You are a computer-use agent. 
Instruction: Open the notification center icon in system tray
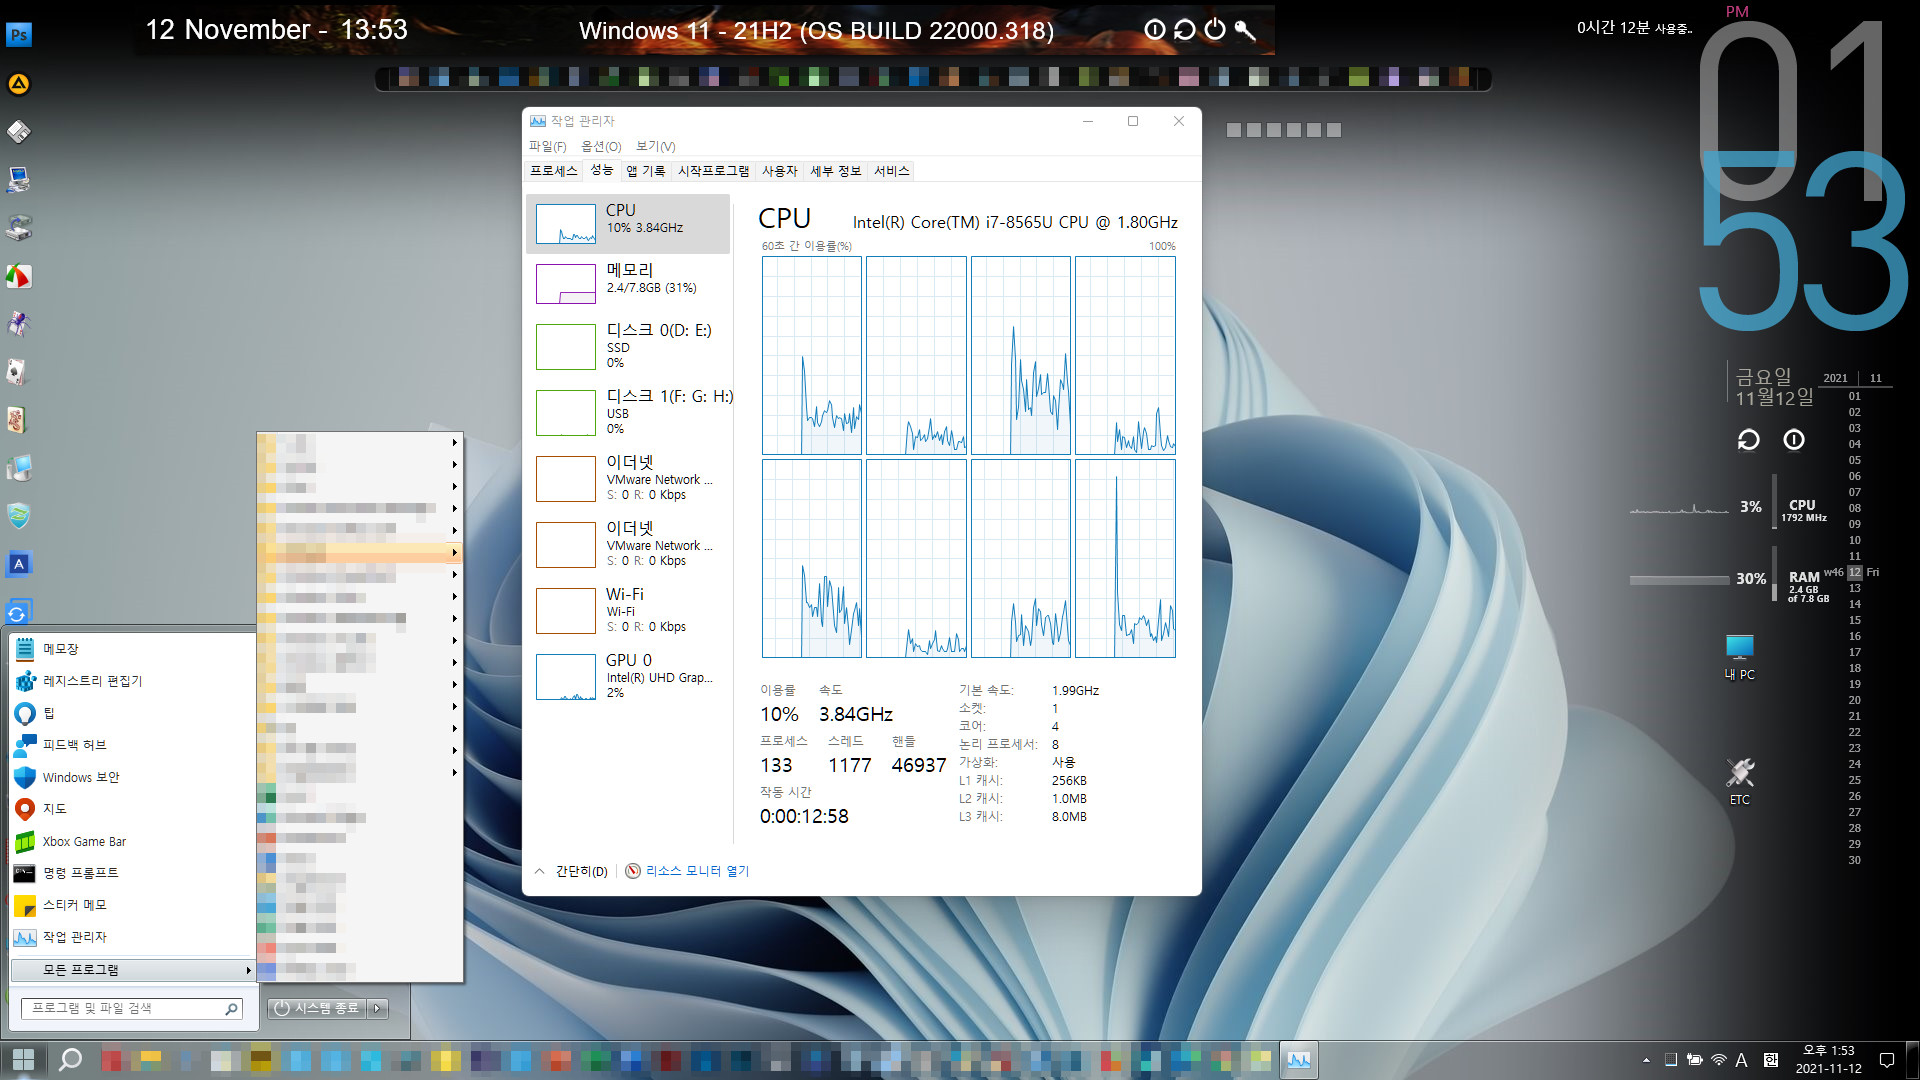[1887, 1060]
